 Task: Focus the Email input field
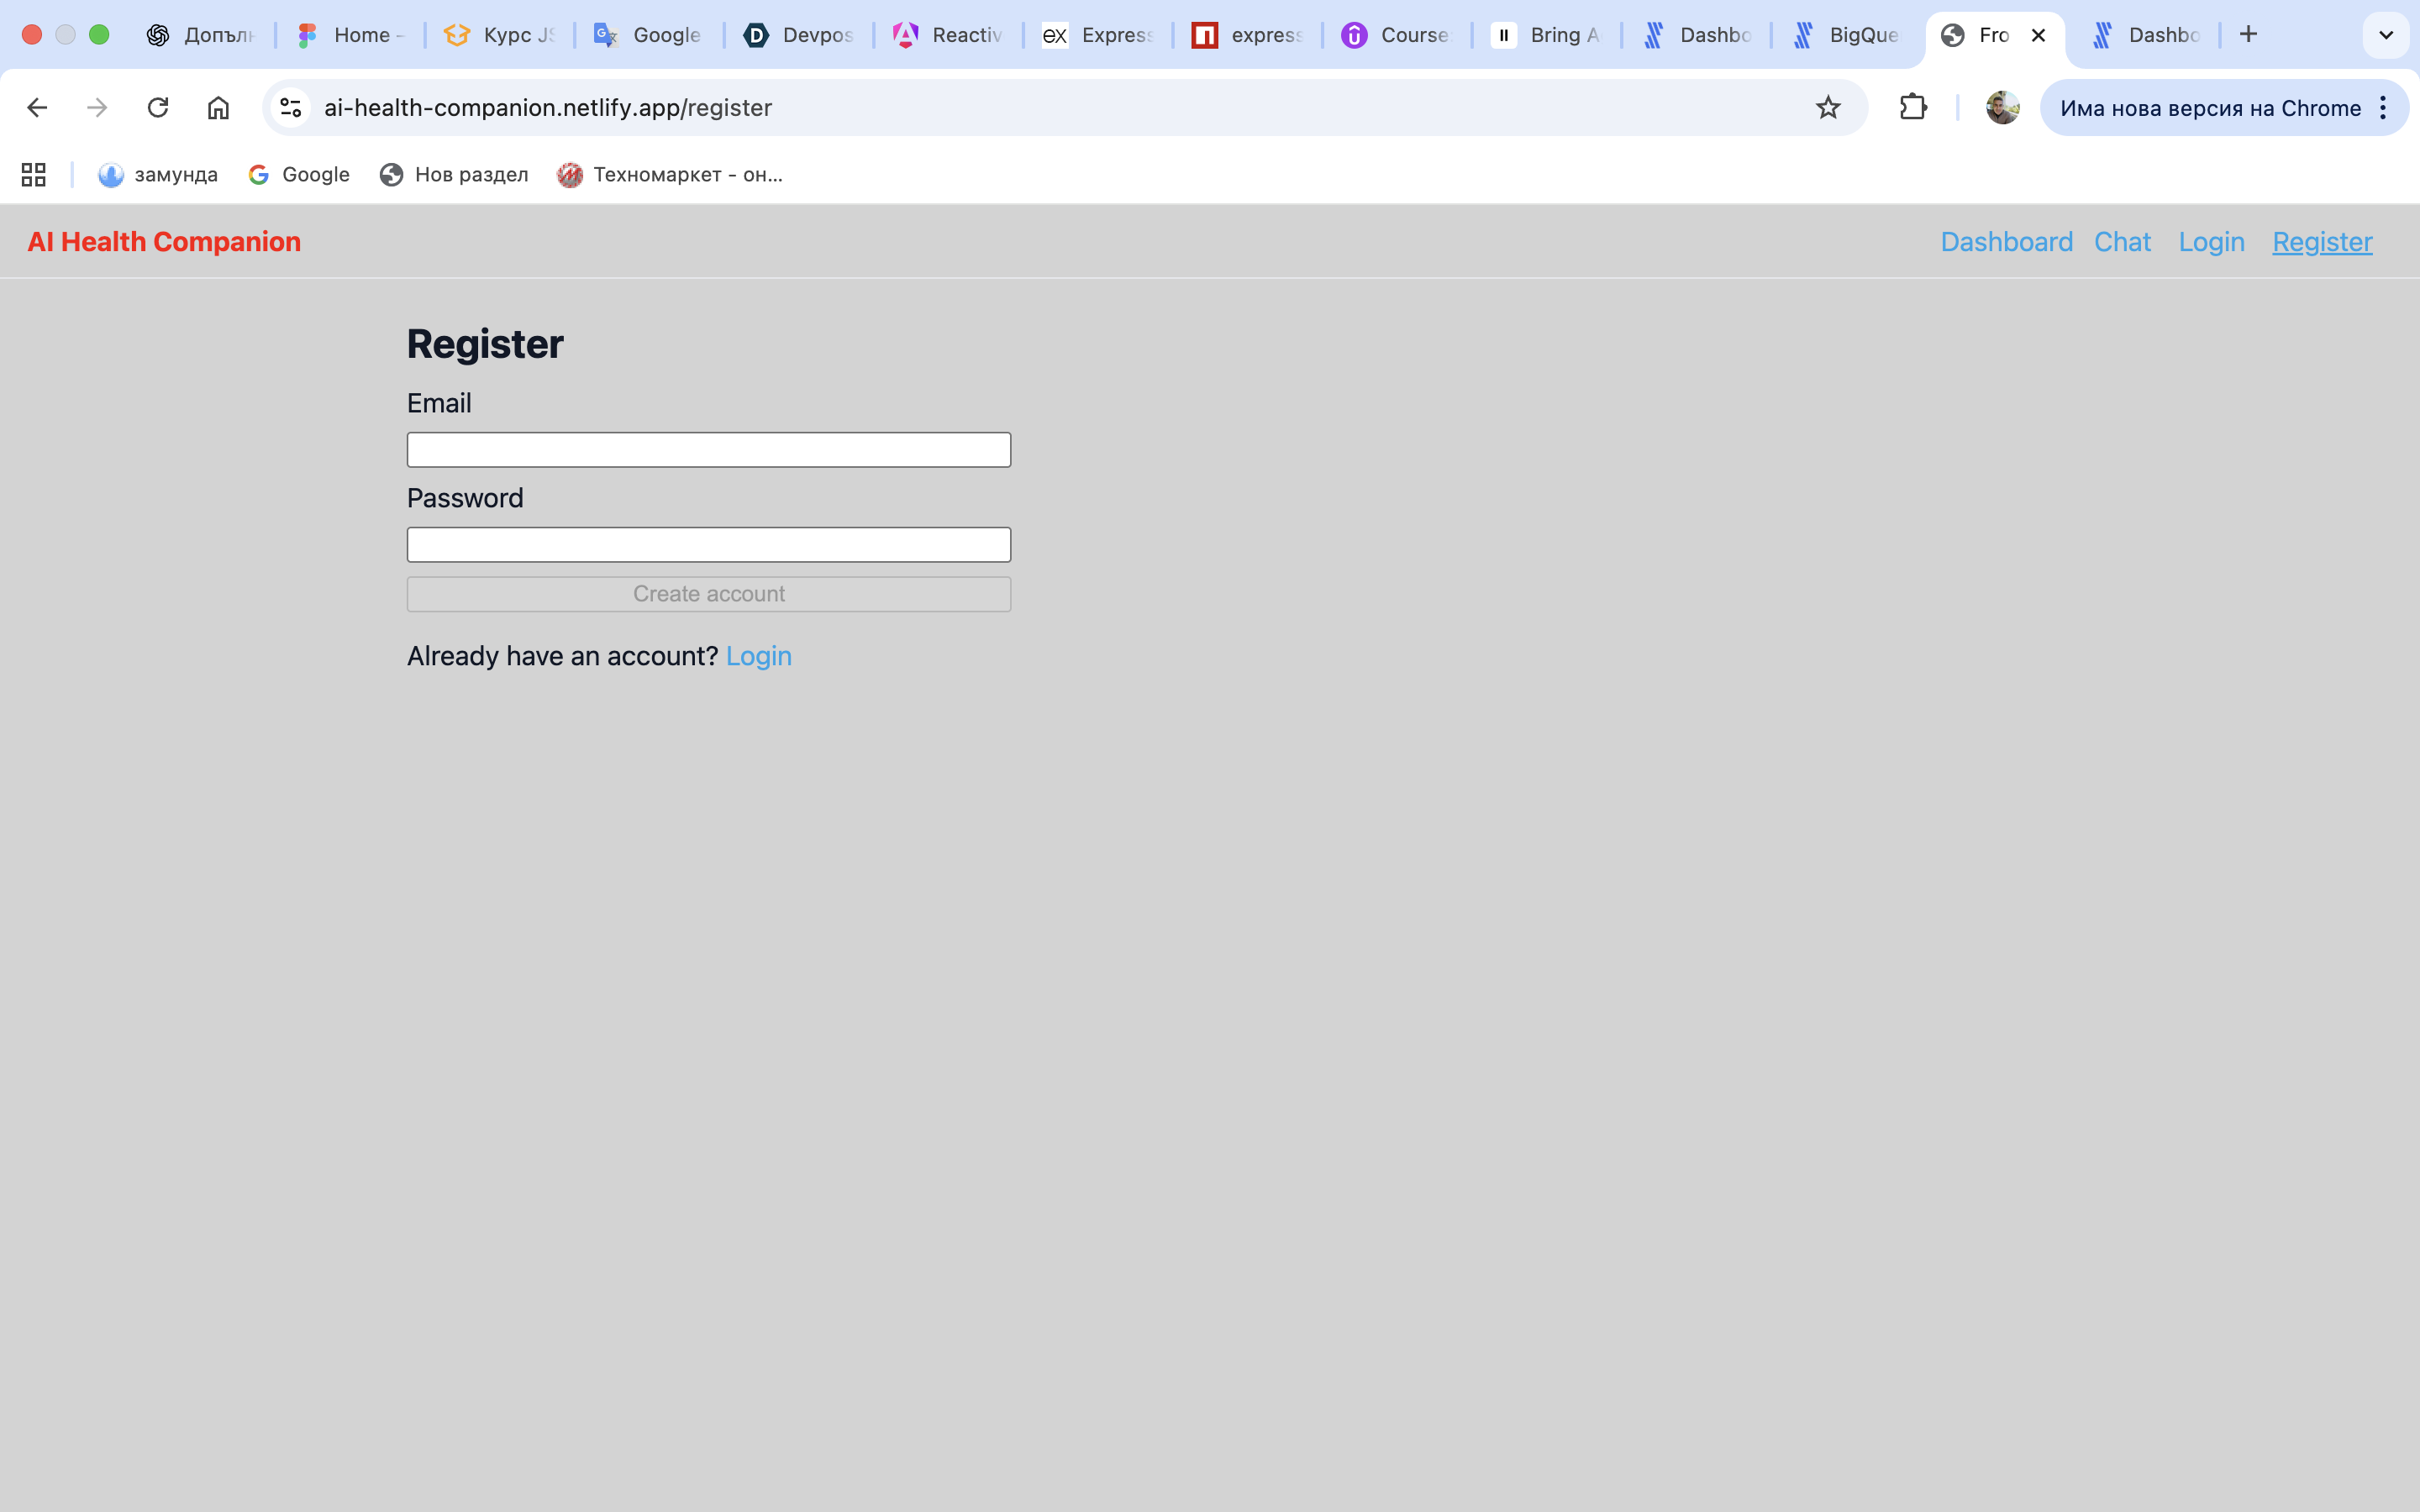[x=708, y=450]
